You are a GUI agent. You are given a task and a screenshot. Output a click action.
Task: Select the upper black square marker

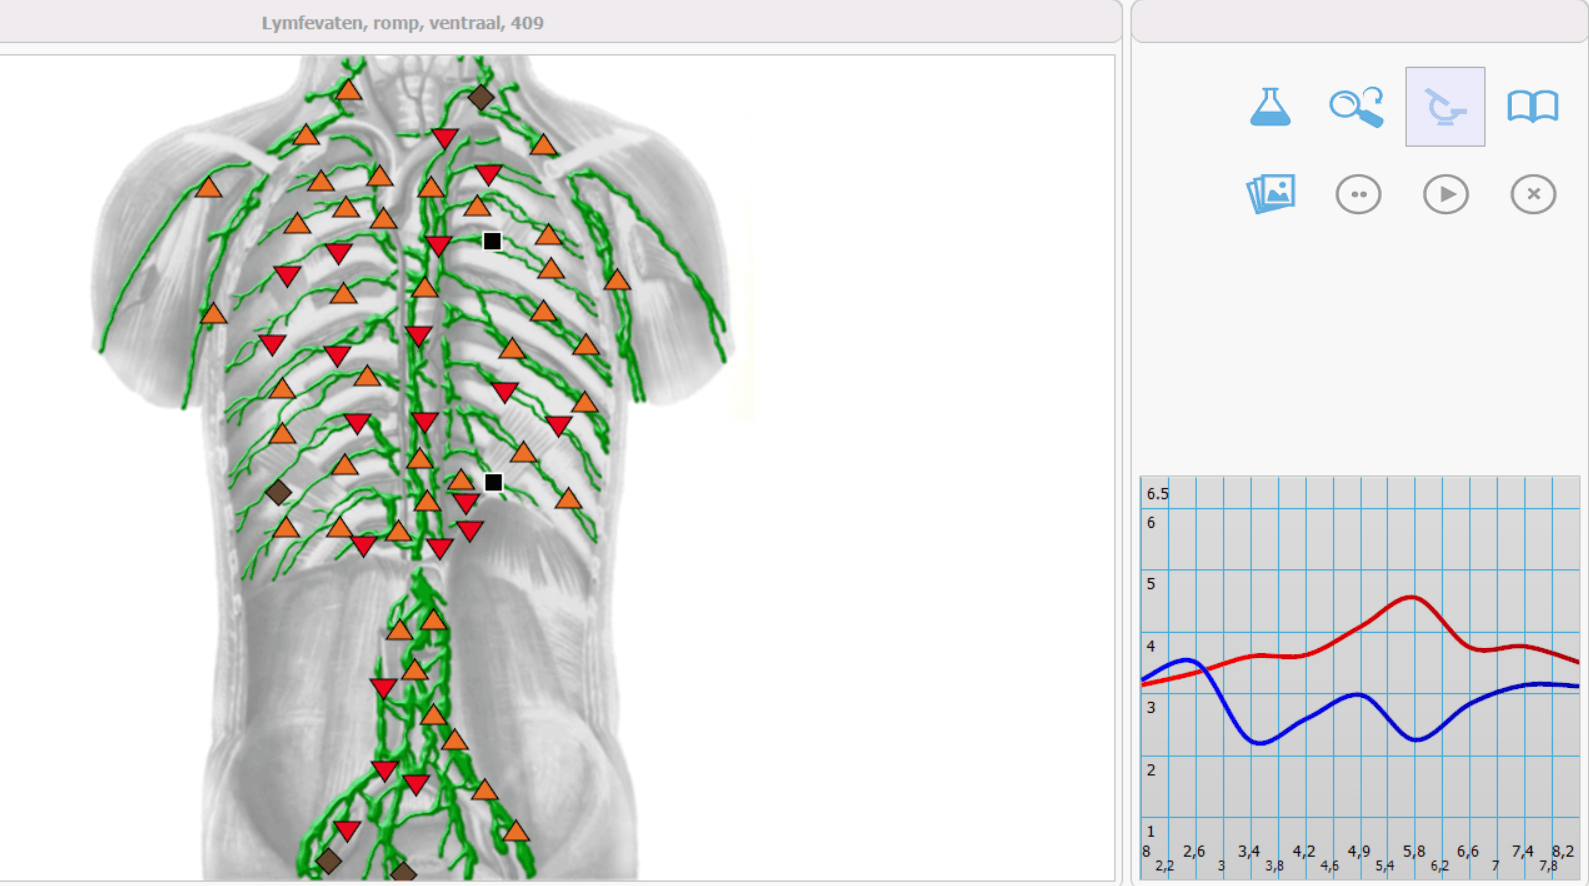tap(492, 241)
